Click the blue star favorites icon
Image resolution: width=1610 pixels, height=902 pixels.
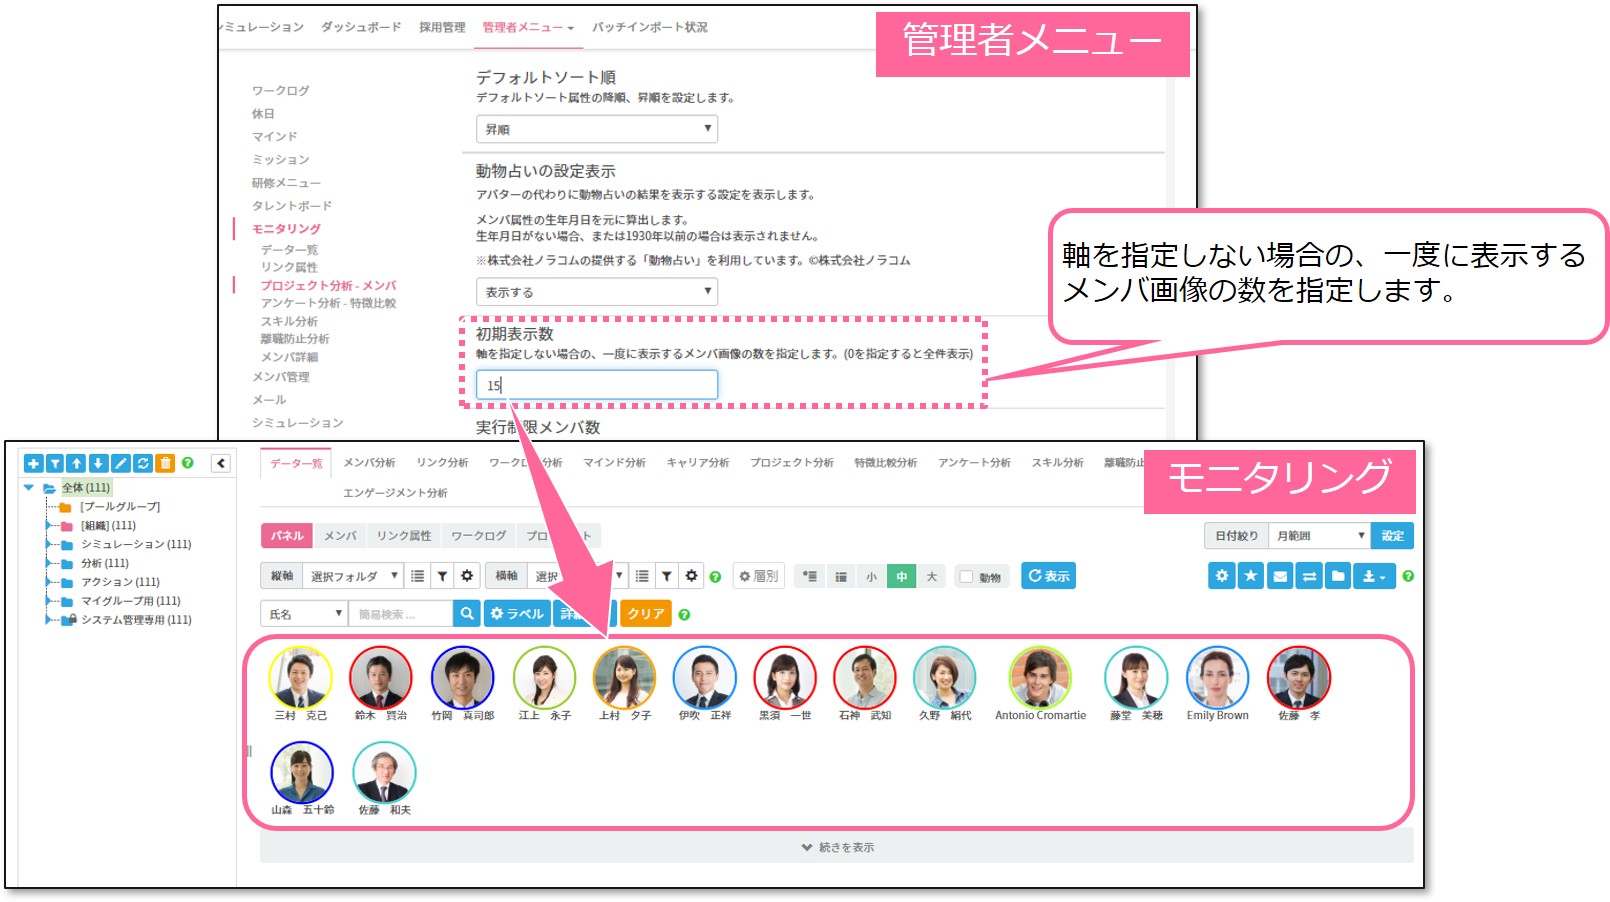coord(1250,576)
